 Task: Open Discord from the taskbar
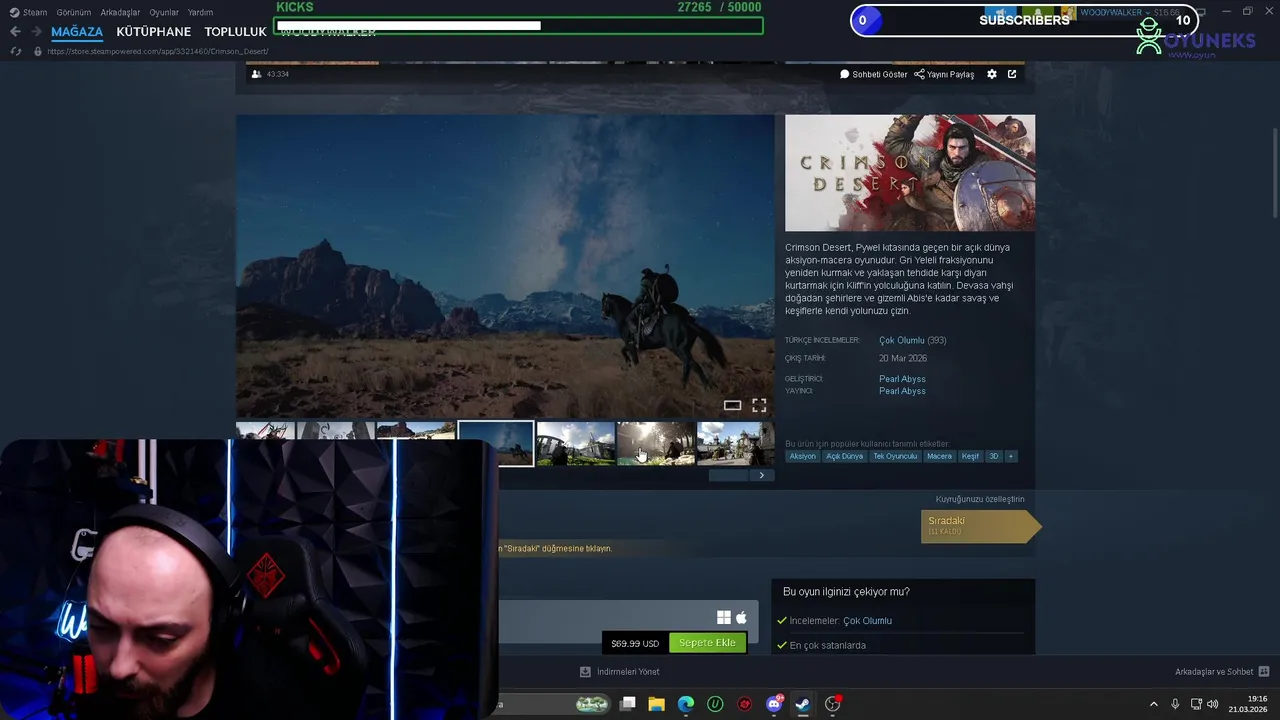pos(774,704)
